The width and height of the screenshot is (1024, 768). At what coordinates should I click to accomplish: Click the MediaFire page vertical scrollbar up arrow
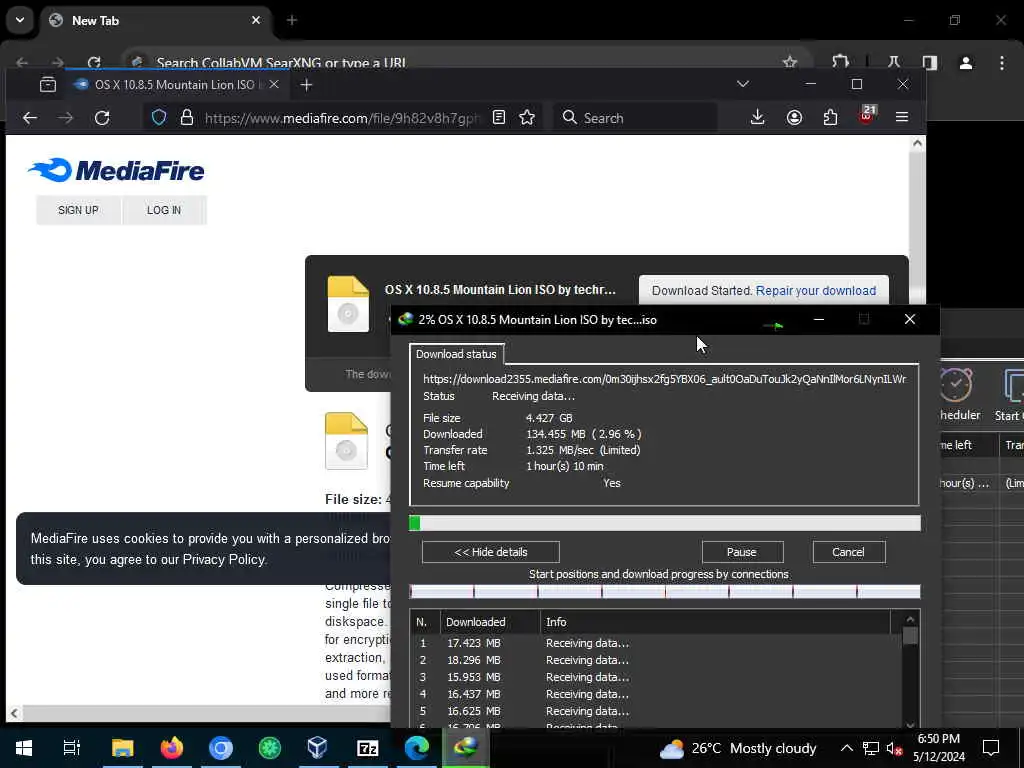coord(918,143)
